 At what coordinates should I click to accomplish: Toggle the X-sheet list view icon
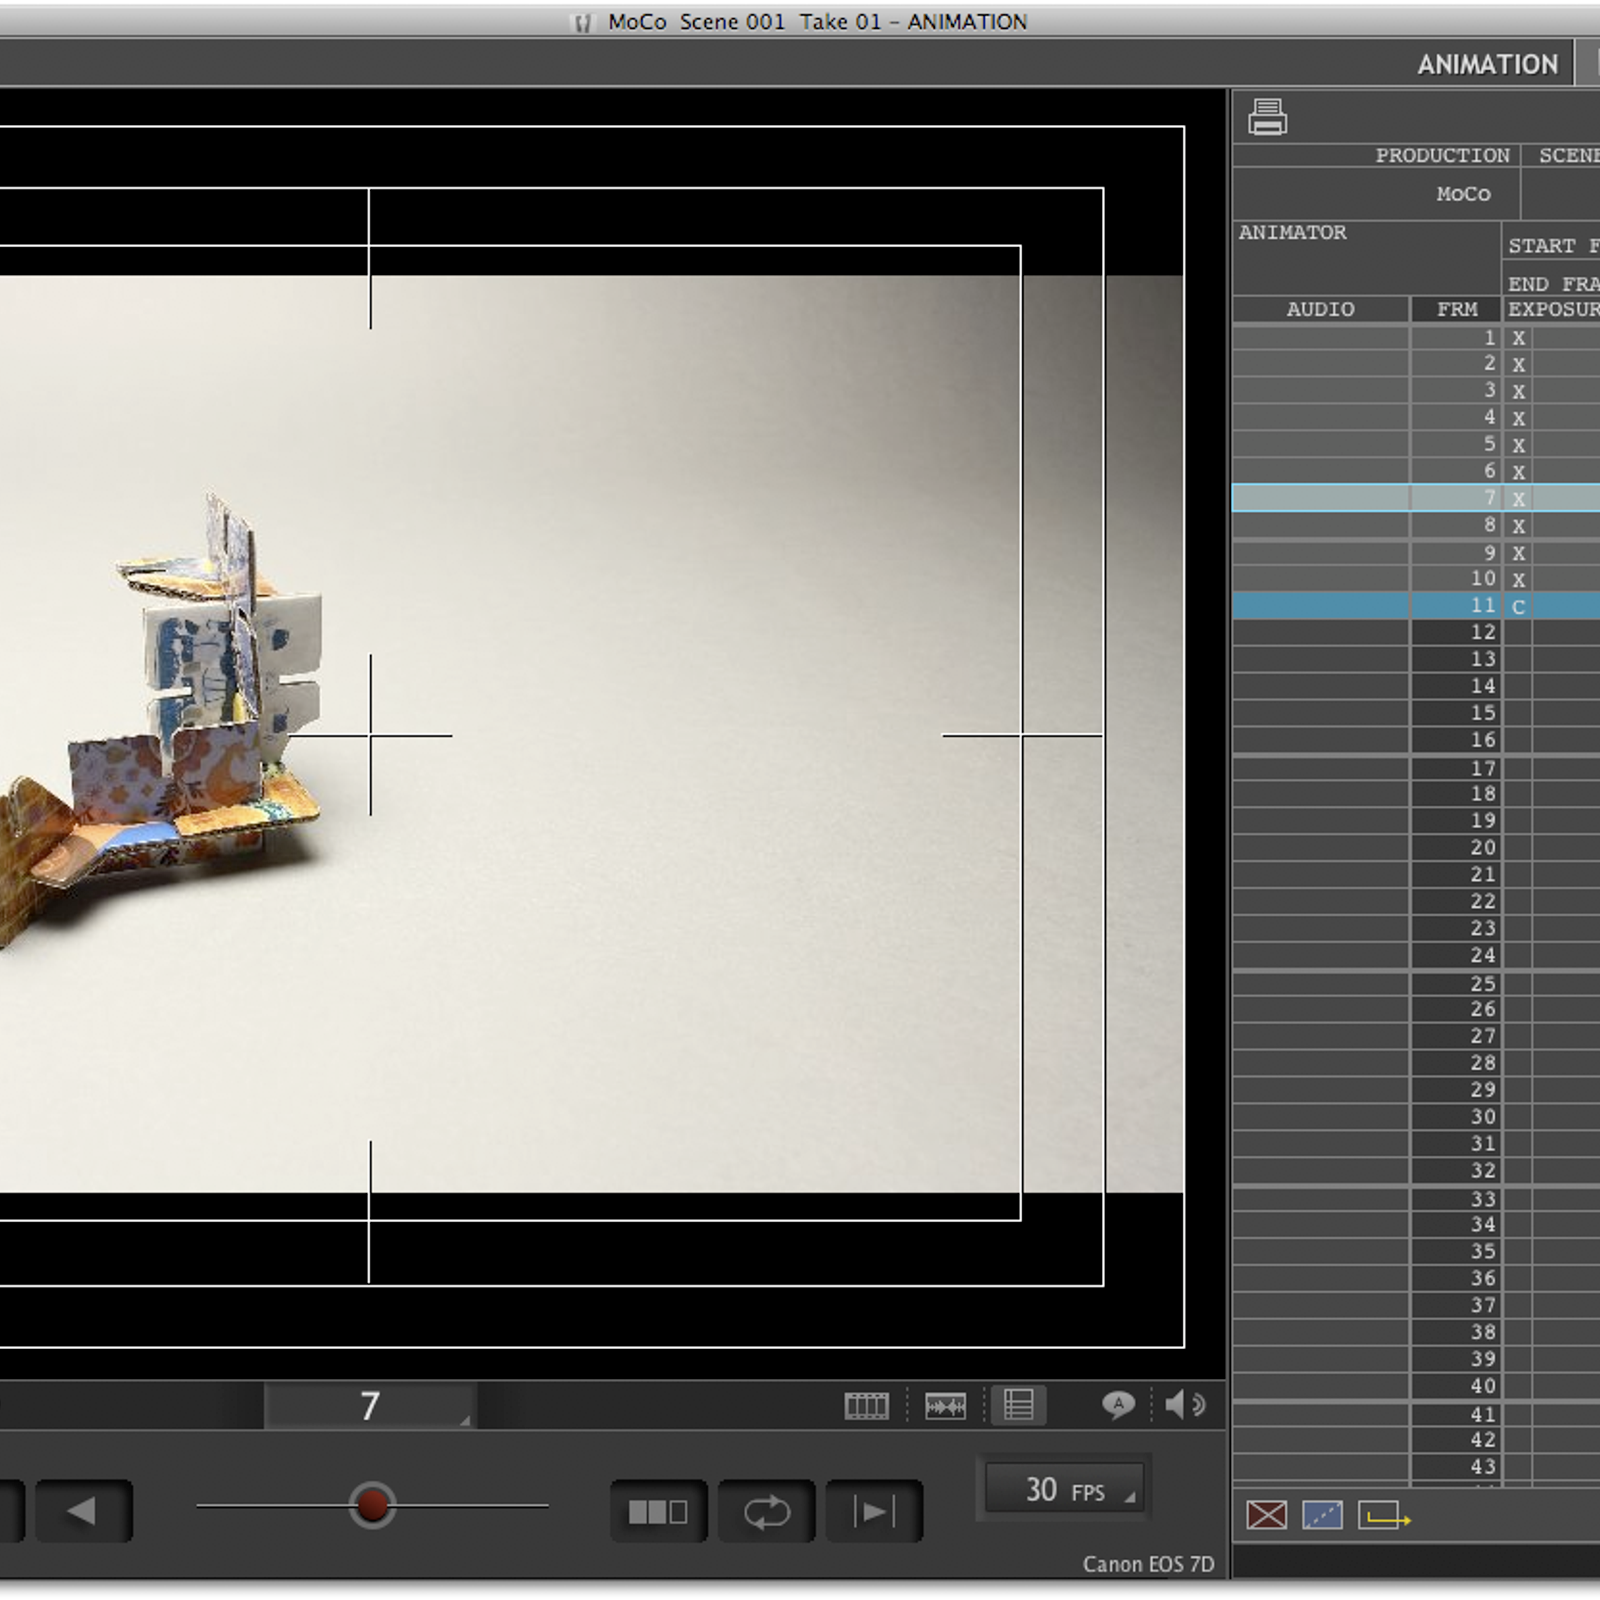click(x=1019, y=1405)
